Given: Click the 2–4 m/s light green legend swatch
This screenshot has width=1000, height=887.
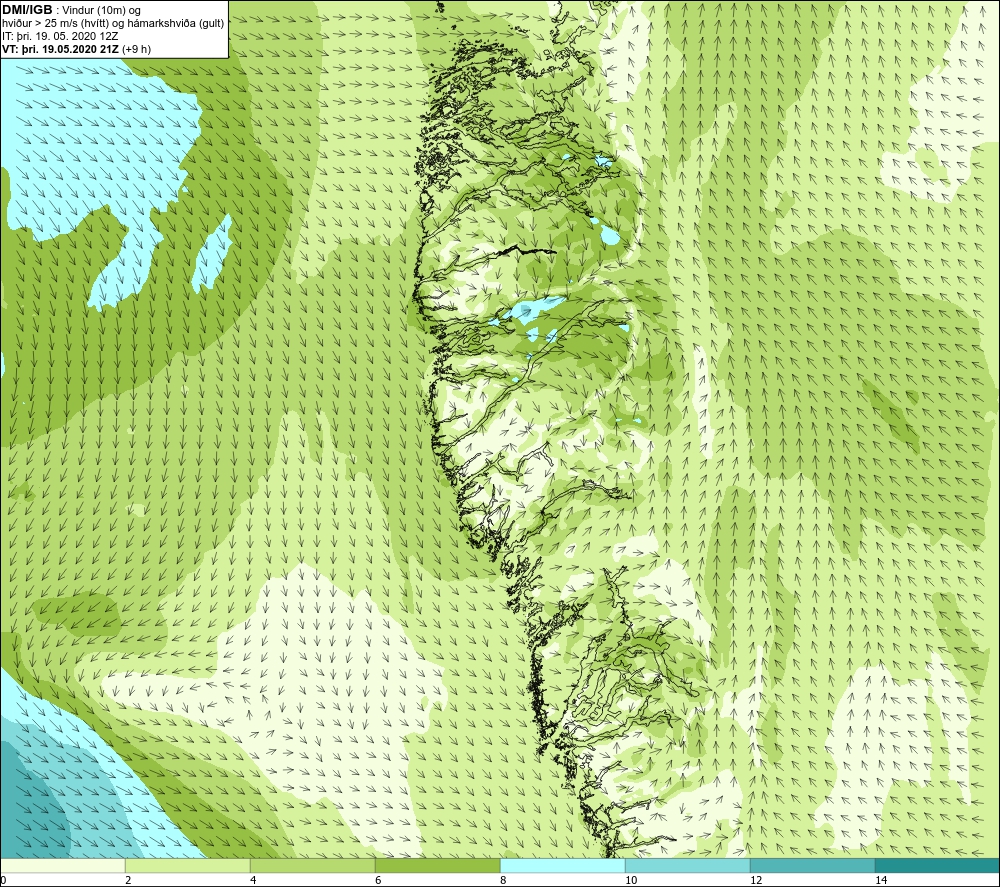Looking at the screenshot, I should coord(188,865).
